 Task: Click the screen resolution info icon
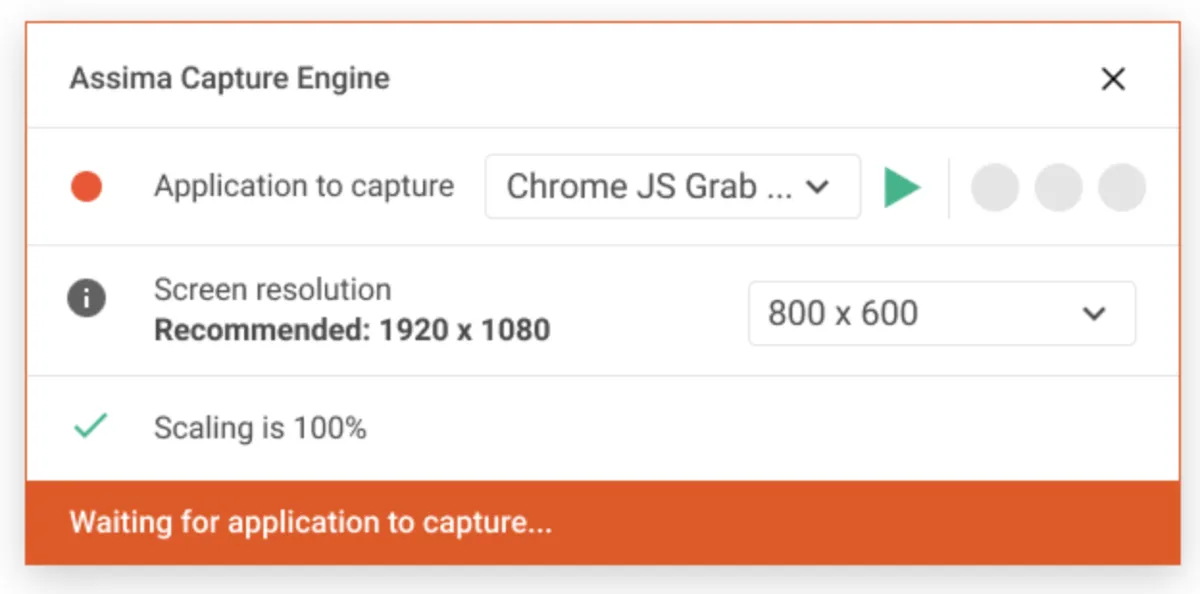[87, 298]
